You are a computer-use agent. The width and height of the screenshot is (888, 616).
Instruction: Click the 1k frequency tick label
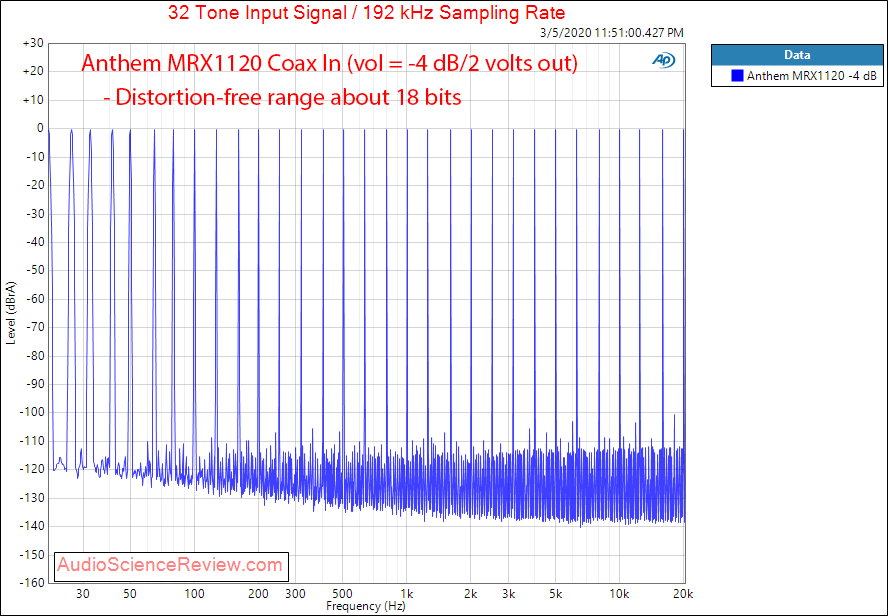coord(406,594)
